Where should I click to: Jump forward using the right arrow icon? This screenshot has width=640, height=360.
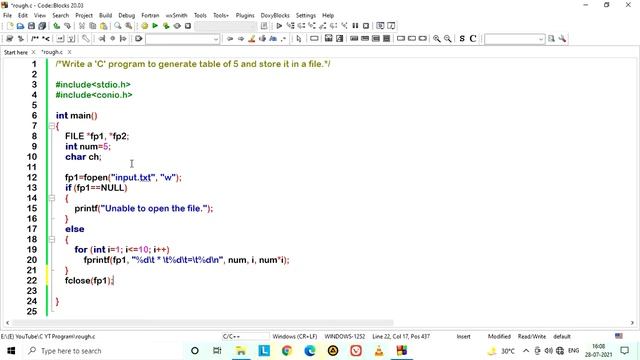(241, 38)
